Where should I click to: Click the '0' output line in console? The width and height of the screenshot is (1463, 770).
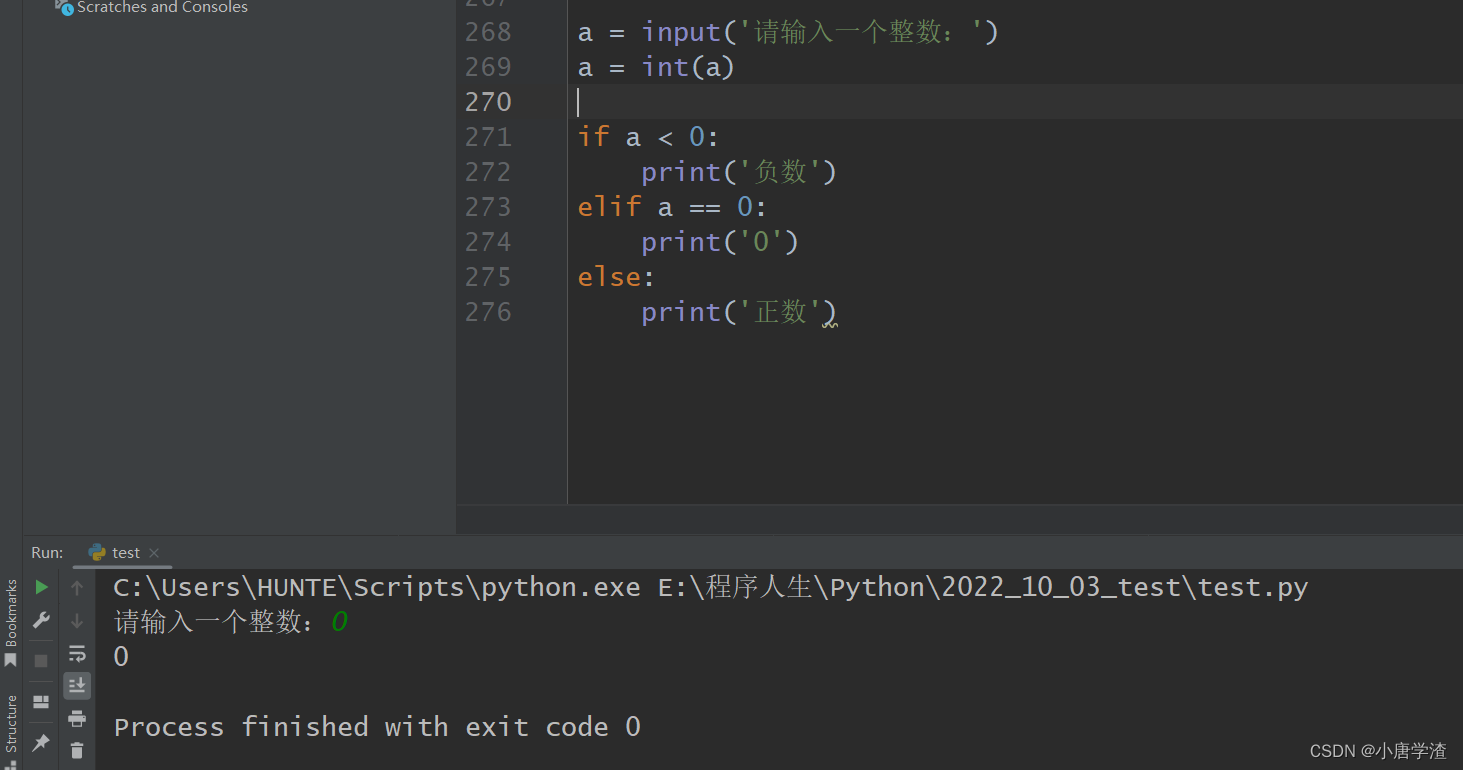tap(121, 657)
